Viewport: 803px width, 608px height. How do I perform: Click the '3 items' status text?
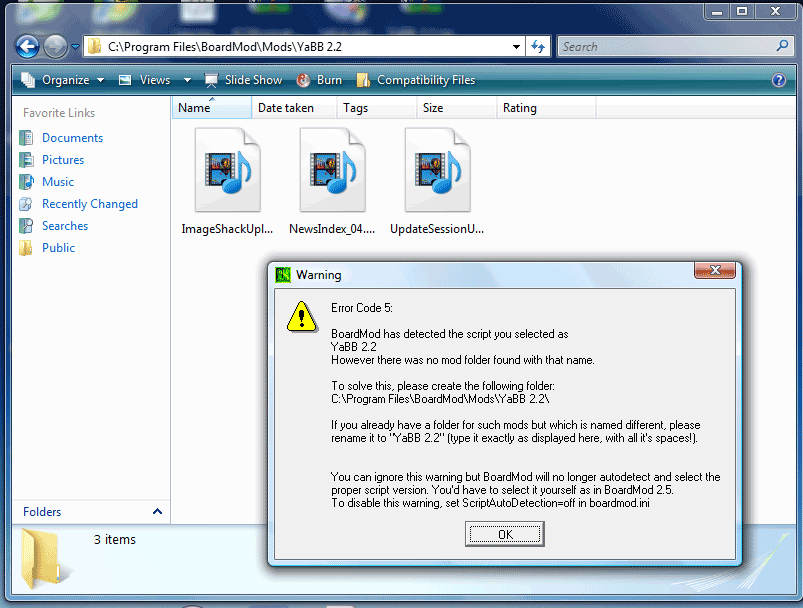click(115, 539)
